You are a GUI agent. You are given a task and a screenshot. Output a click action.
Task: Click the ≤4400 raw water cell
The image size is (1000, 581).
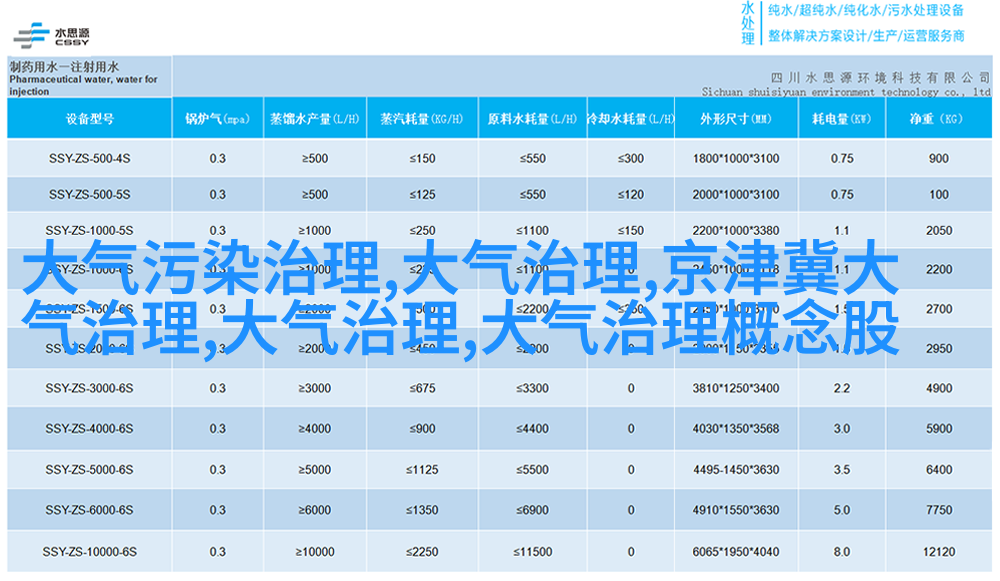pyautogui.click(x=533, y=429)
